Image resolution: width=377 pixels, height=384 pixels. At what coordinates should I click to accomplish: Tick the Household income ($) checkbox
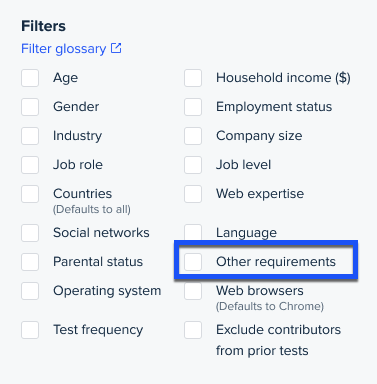[x=193, y=78]
